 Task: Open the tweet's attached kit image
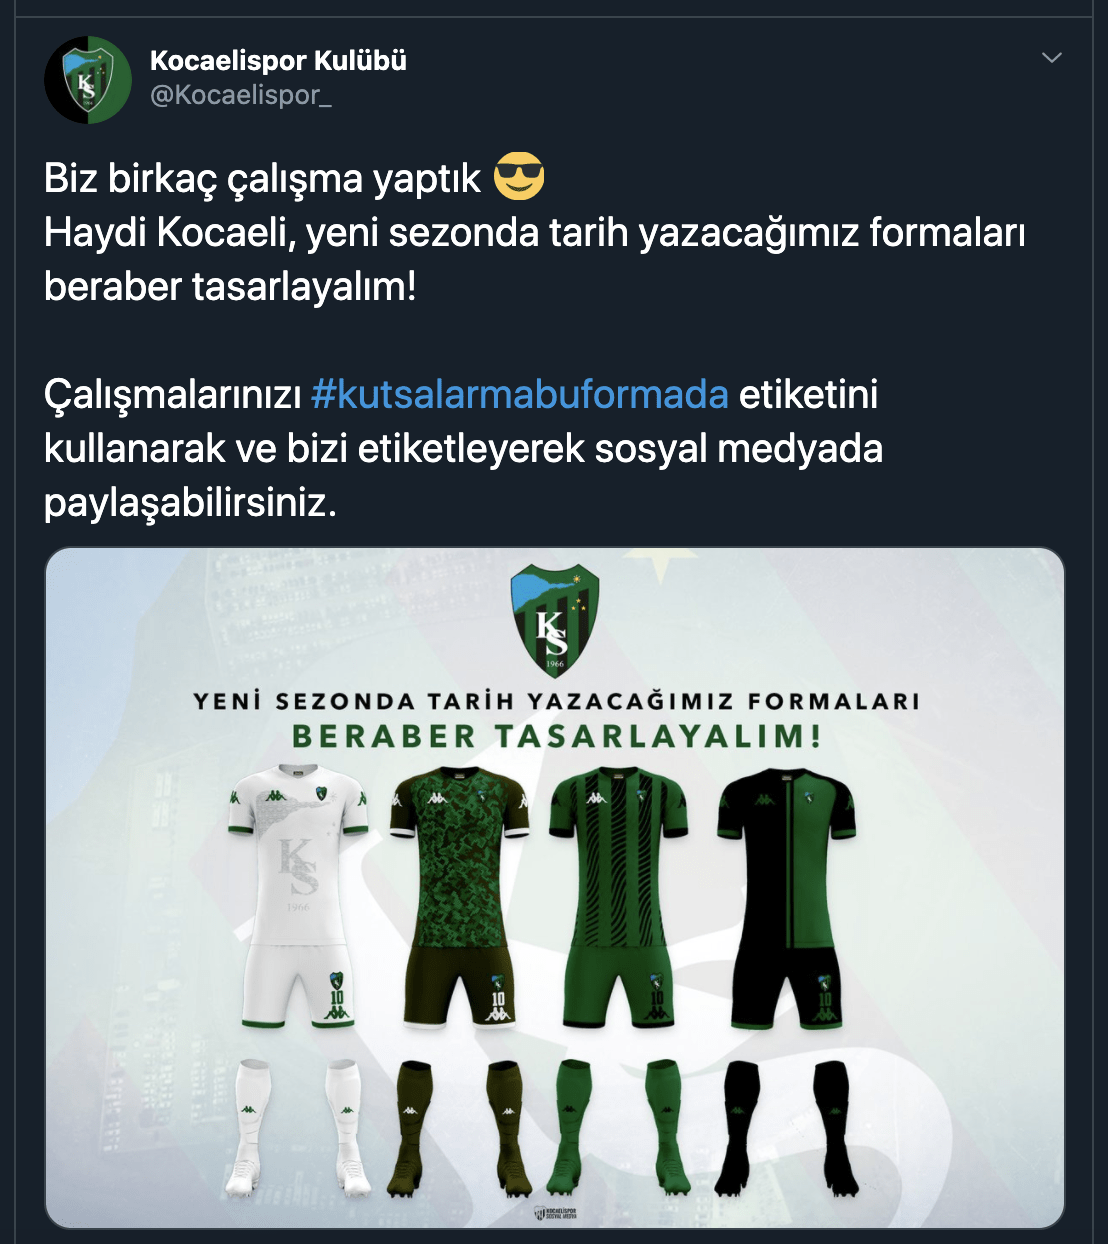pos(555,888)
